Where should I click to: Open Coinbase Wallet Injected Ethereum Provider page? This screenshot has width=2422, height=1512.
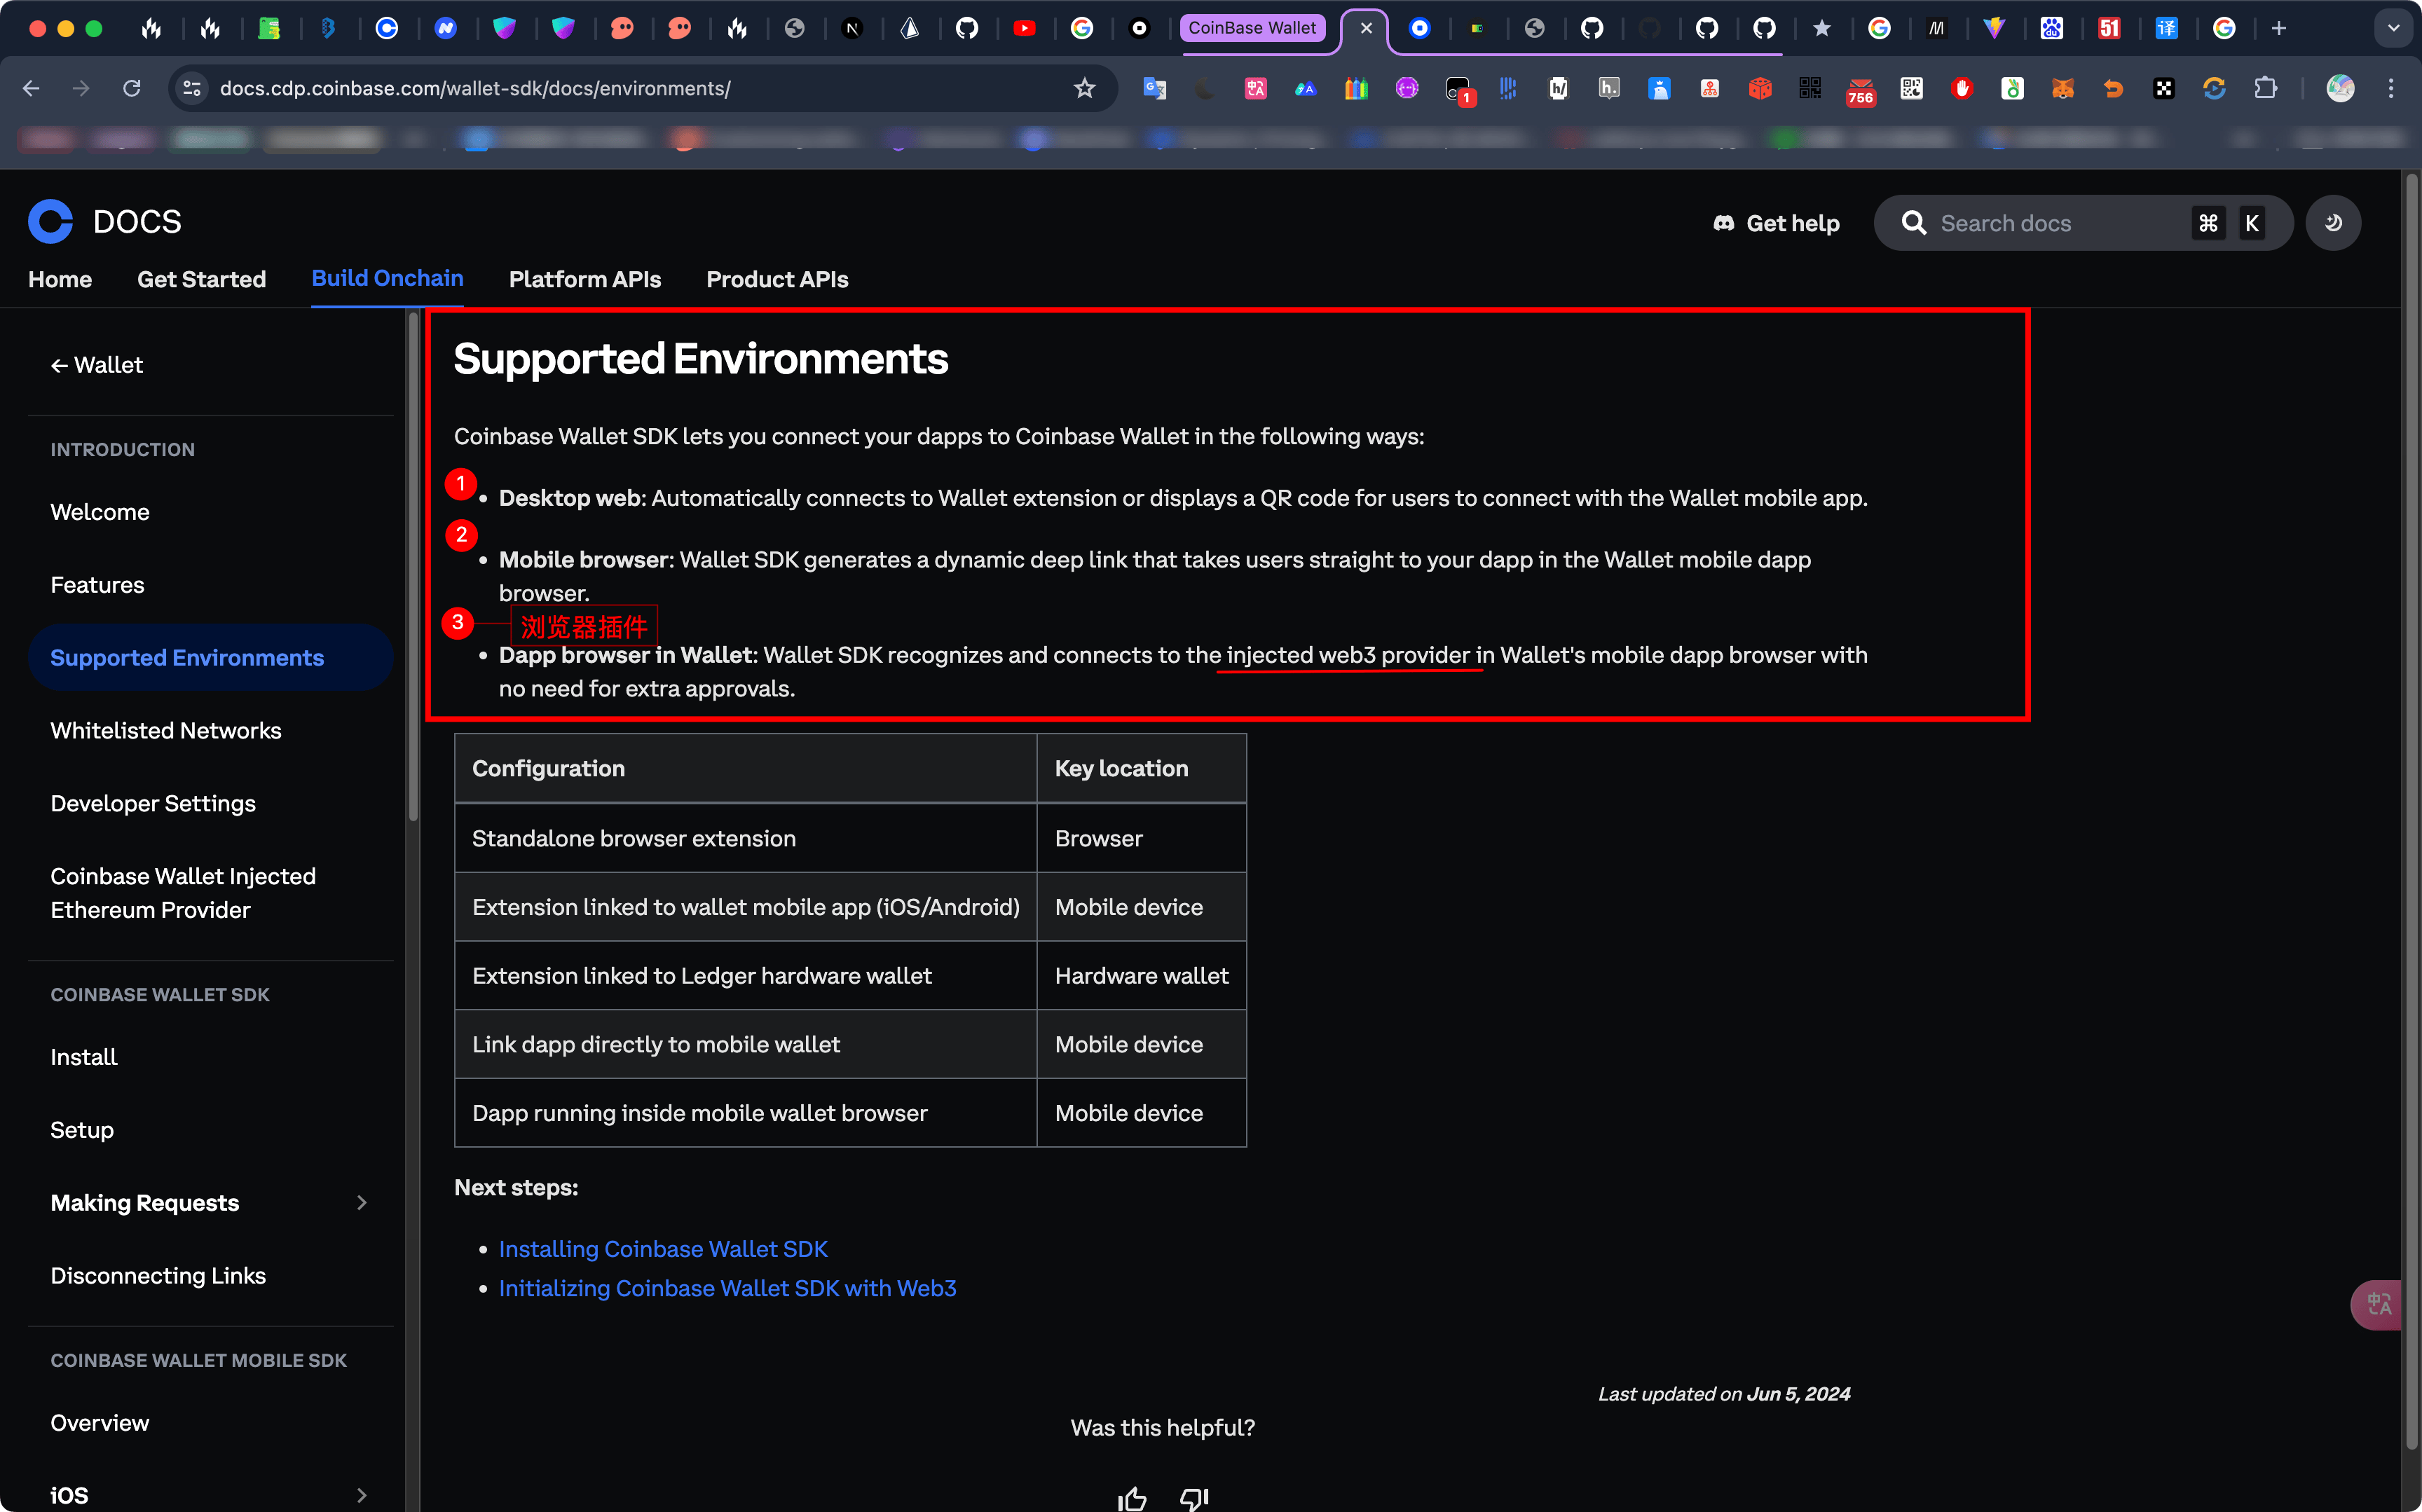point(183,893)
